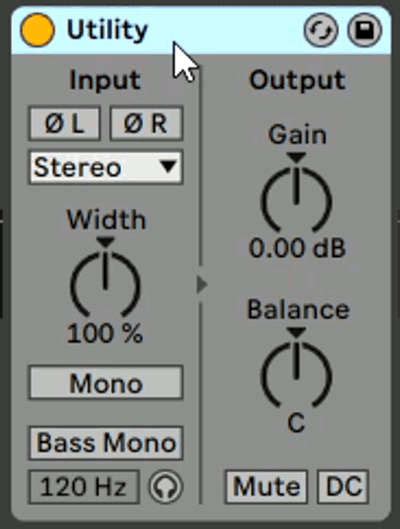Enable the Bass Mono button
The image size is (400, 529).
pos(106,443)
